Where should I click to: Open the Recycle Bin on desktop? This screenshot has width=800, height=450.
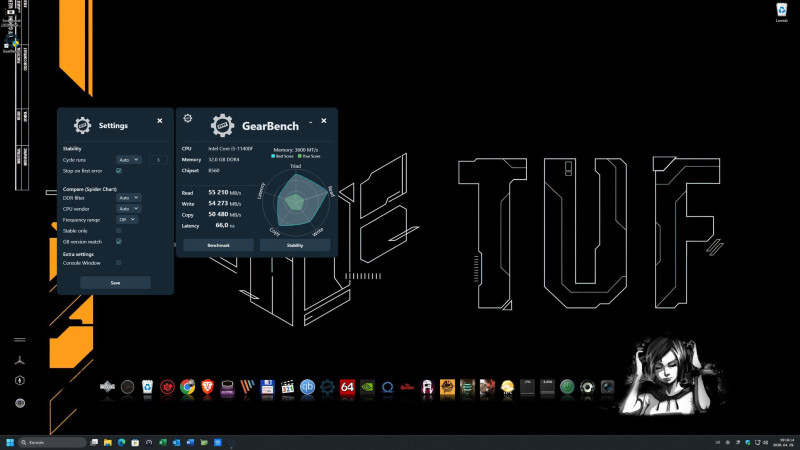click(x=782, y=11)
